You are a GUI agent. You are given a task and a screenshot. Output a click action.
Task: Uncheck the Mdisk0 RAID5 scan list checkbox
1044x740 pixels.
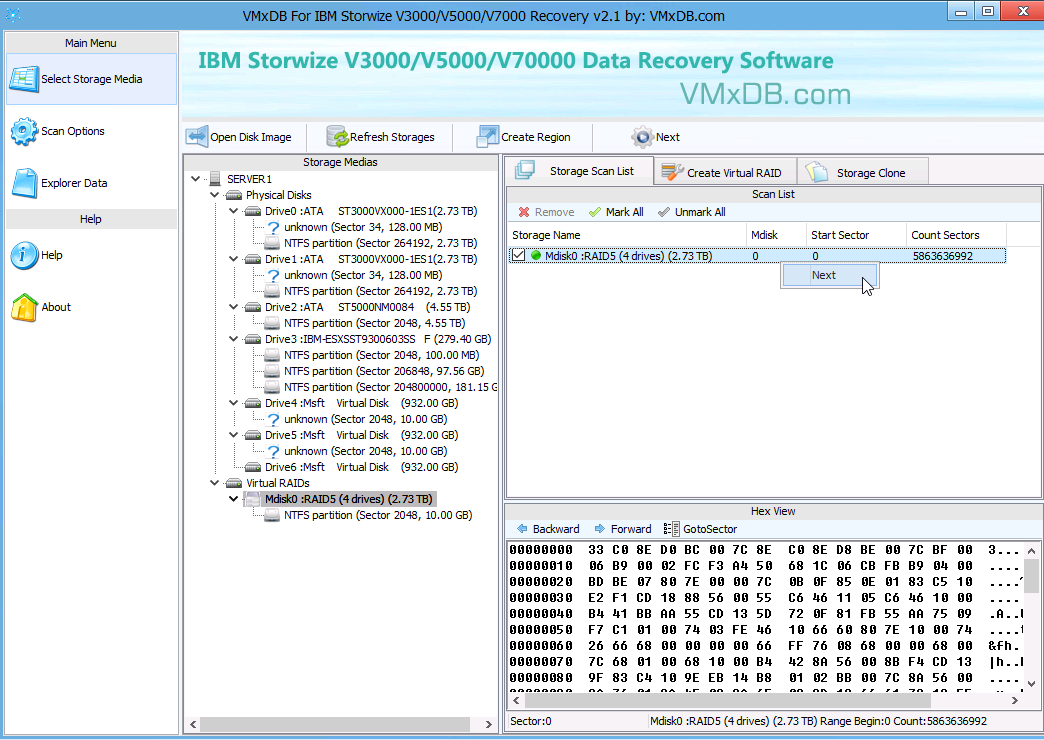[x=519, y=256]
